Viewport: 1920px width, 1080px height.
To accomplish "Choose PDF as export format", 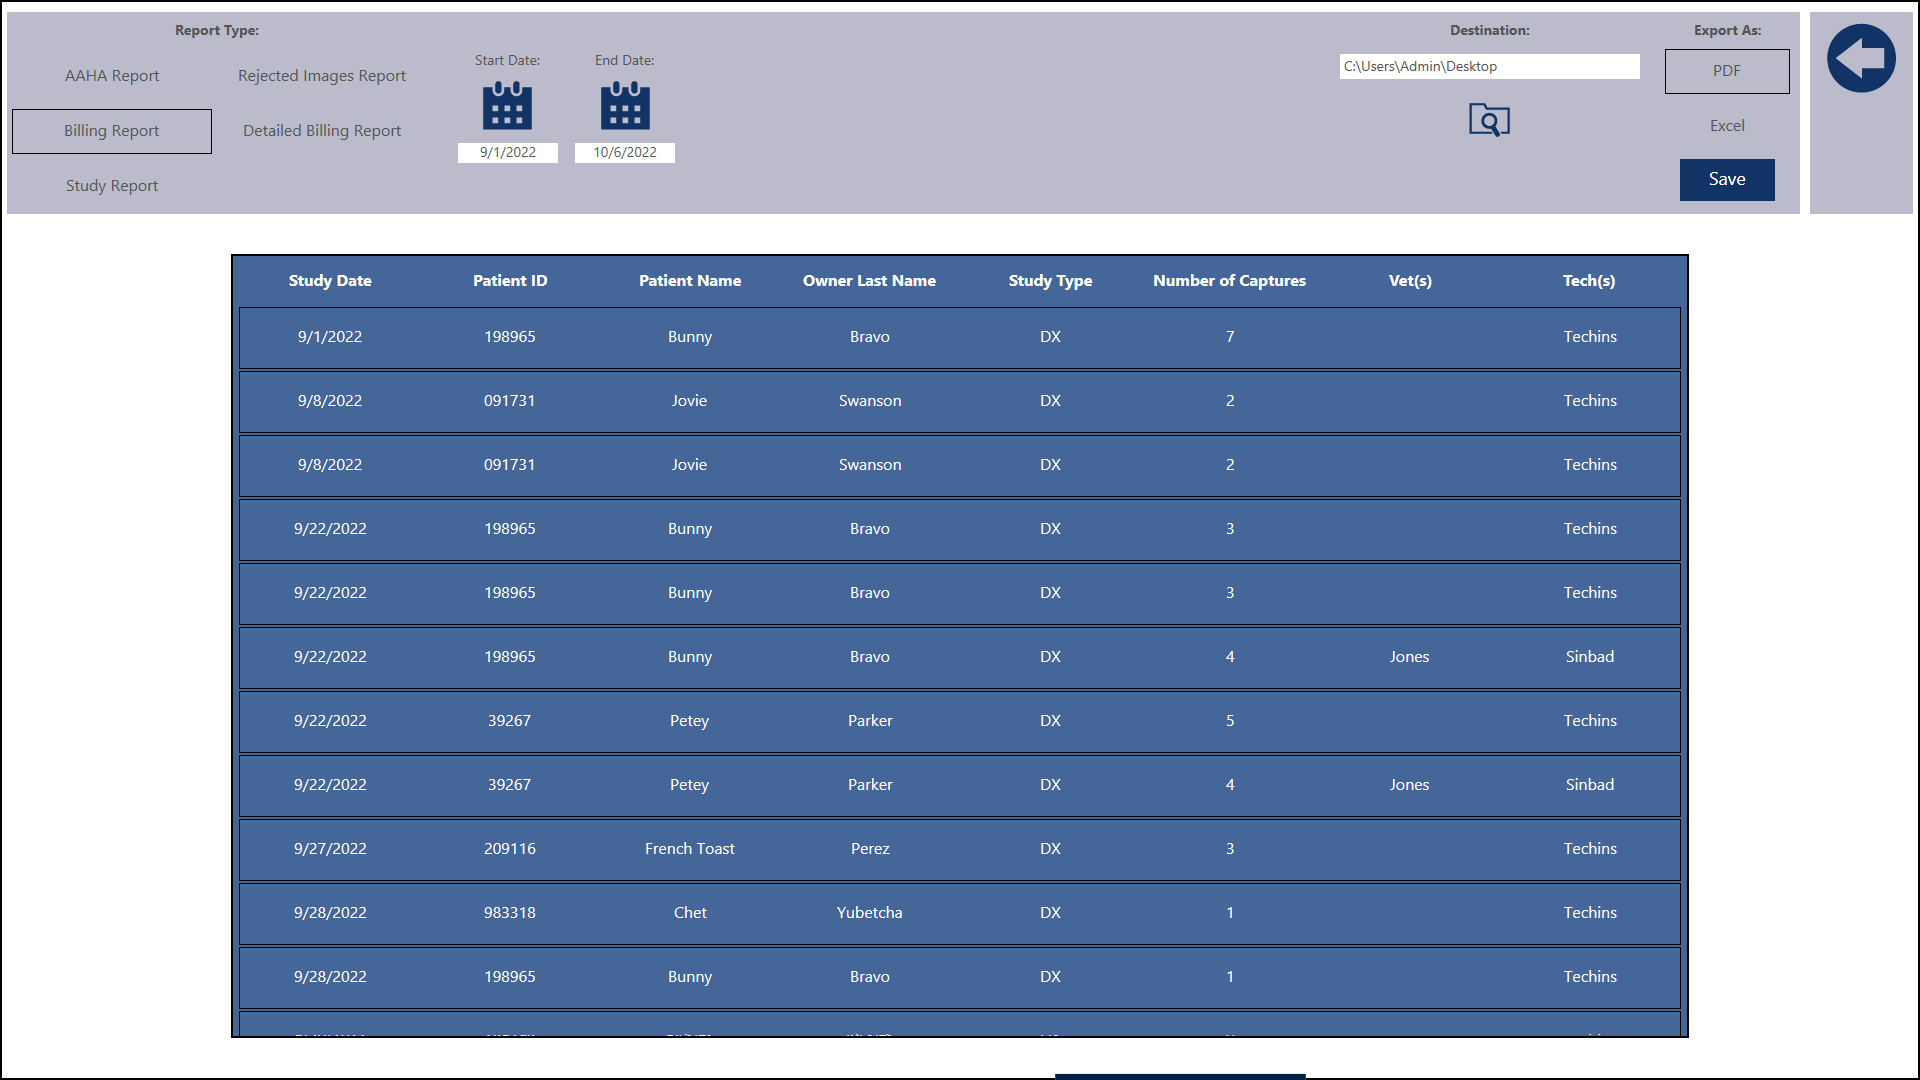I will (1727, 71).
